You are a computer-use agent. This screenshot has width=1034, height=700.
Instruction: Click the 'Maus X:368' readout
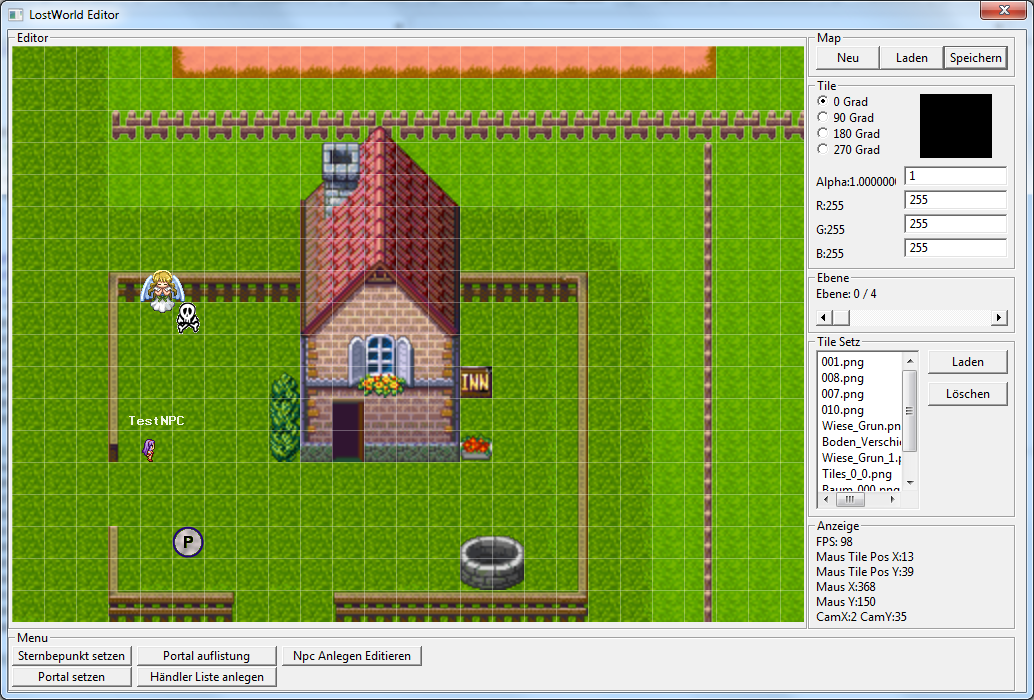[x=845, y=587]
